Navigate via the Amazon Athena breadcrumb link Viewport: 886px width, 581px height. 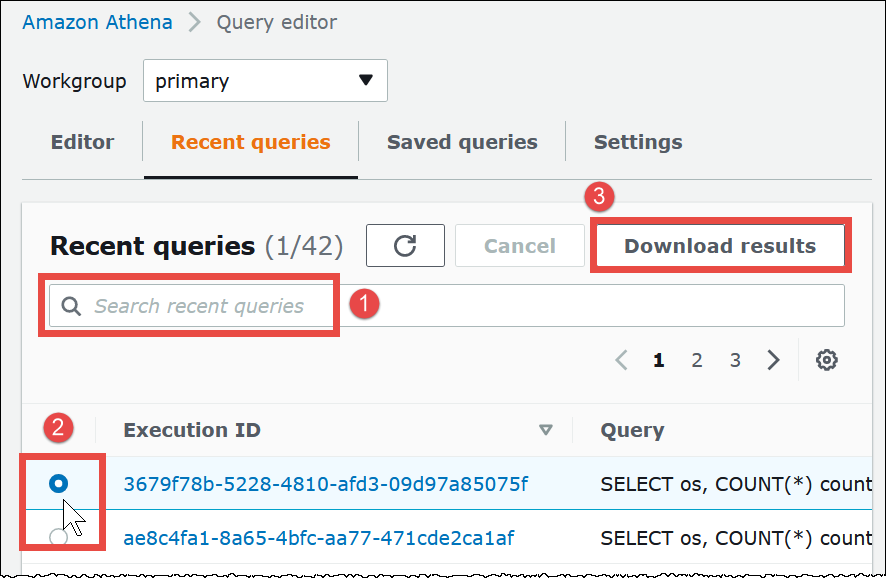point(97,22)
